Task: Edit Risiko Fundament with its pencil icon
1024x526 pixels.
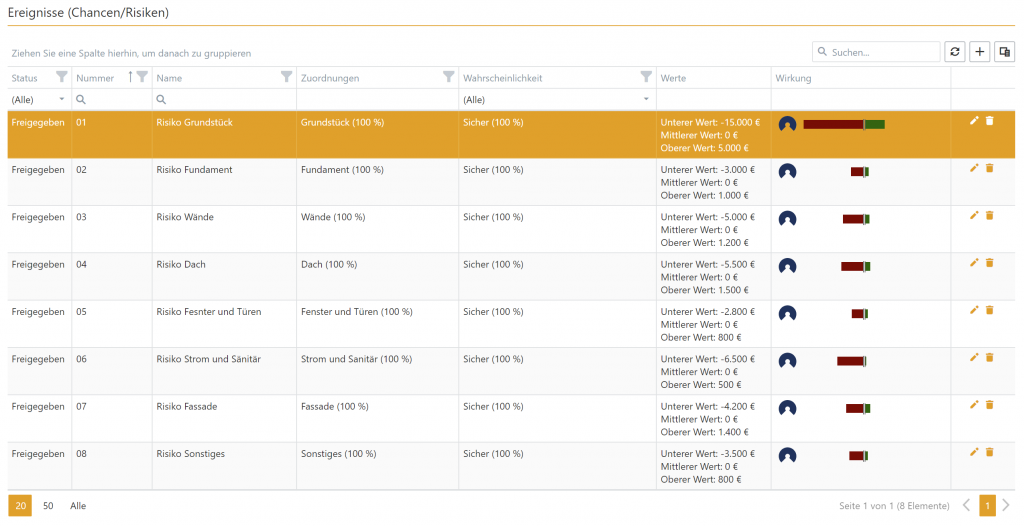Action: pos(974,168)
